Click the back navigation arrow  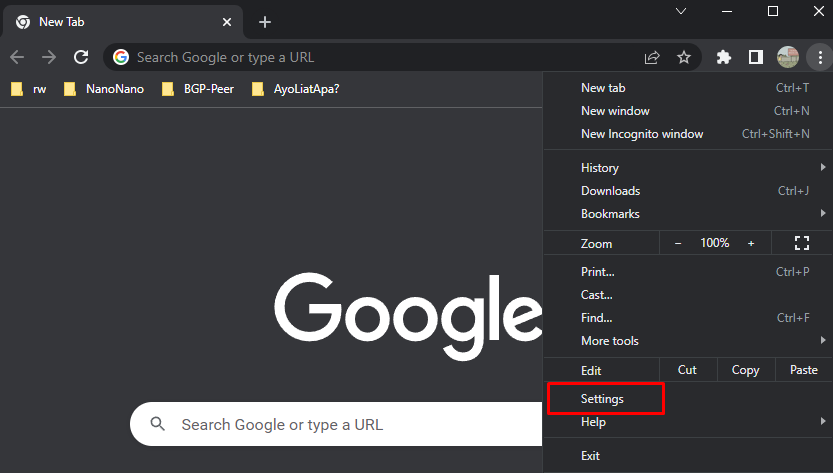pos(17,57)
